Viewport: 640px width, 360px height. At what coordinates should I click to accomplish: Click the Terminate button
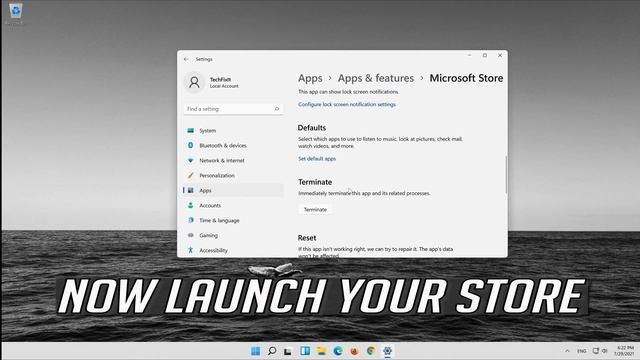(315, 209)
